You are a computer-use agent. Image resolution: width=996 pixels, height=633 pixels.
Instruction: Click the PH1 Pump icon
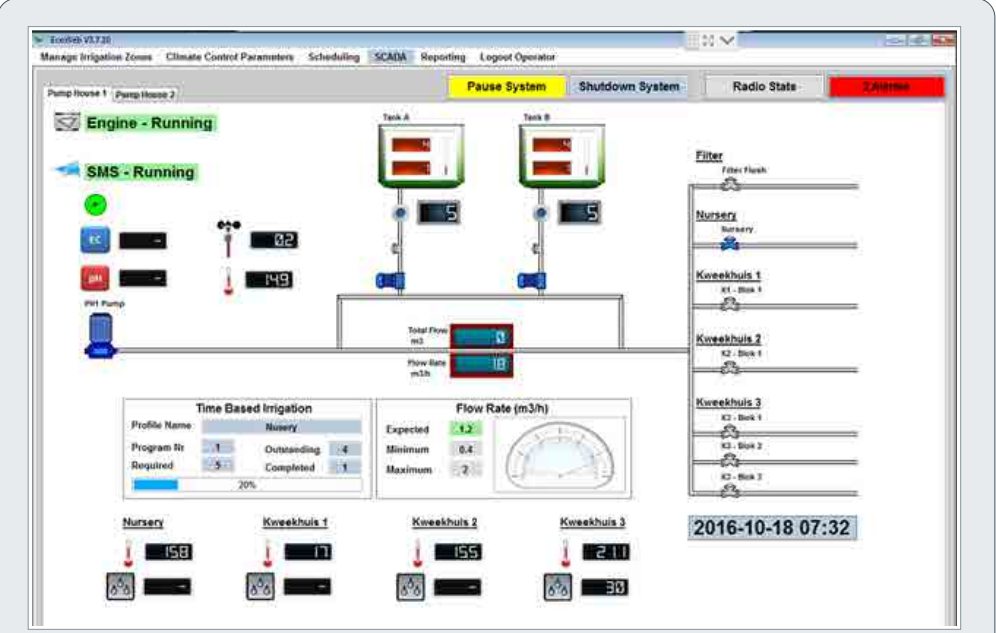click(x=100, y=336)
